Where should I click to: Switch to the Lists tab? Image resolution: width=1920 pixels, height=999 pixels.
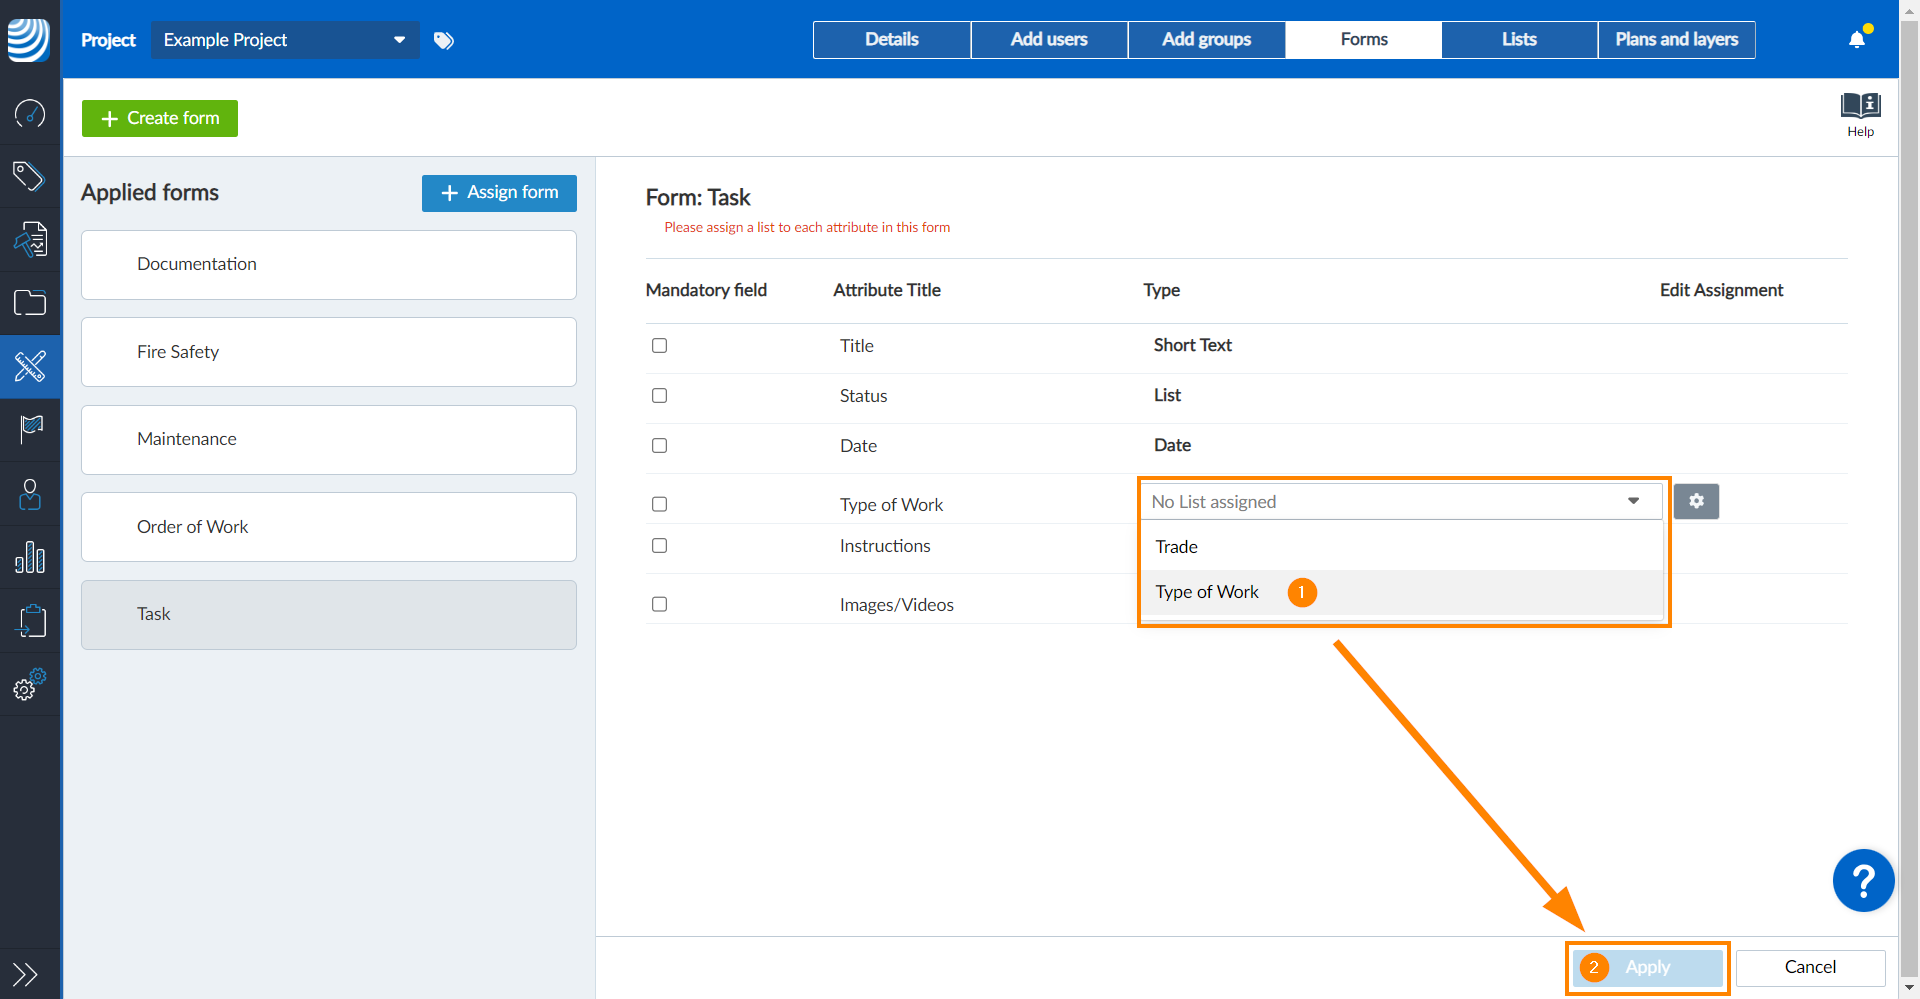1519,40
